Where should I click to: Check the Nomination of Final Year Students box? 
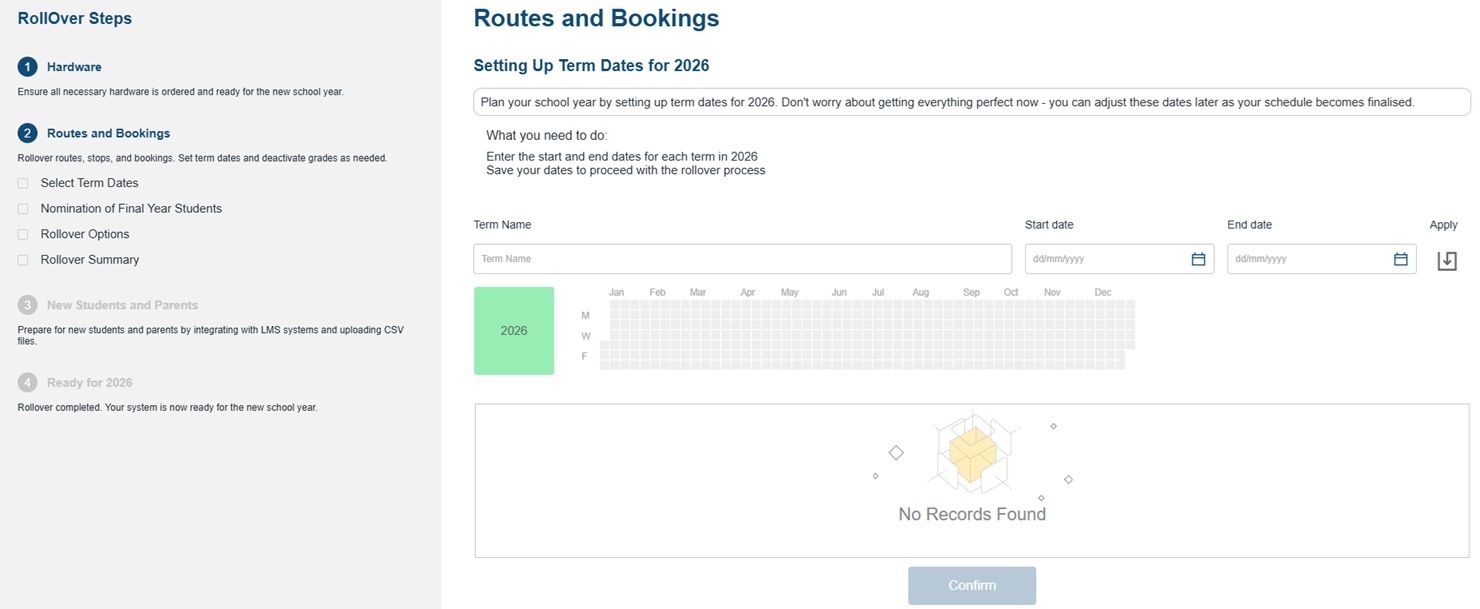[23, 209]
